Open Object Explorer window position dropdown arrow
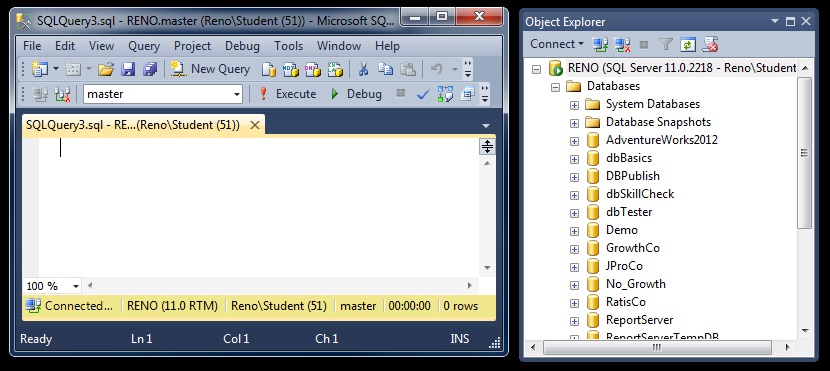The width and height of the screenshot is (830, 371). (x=775, y=22)
